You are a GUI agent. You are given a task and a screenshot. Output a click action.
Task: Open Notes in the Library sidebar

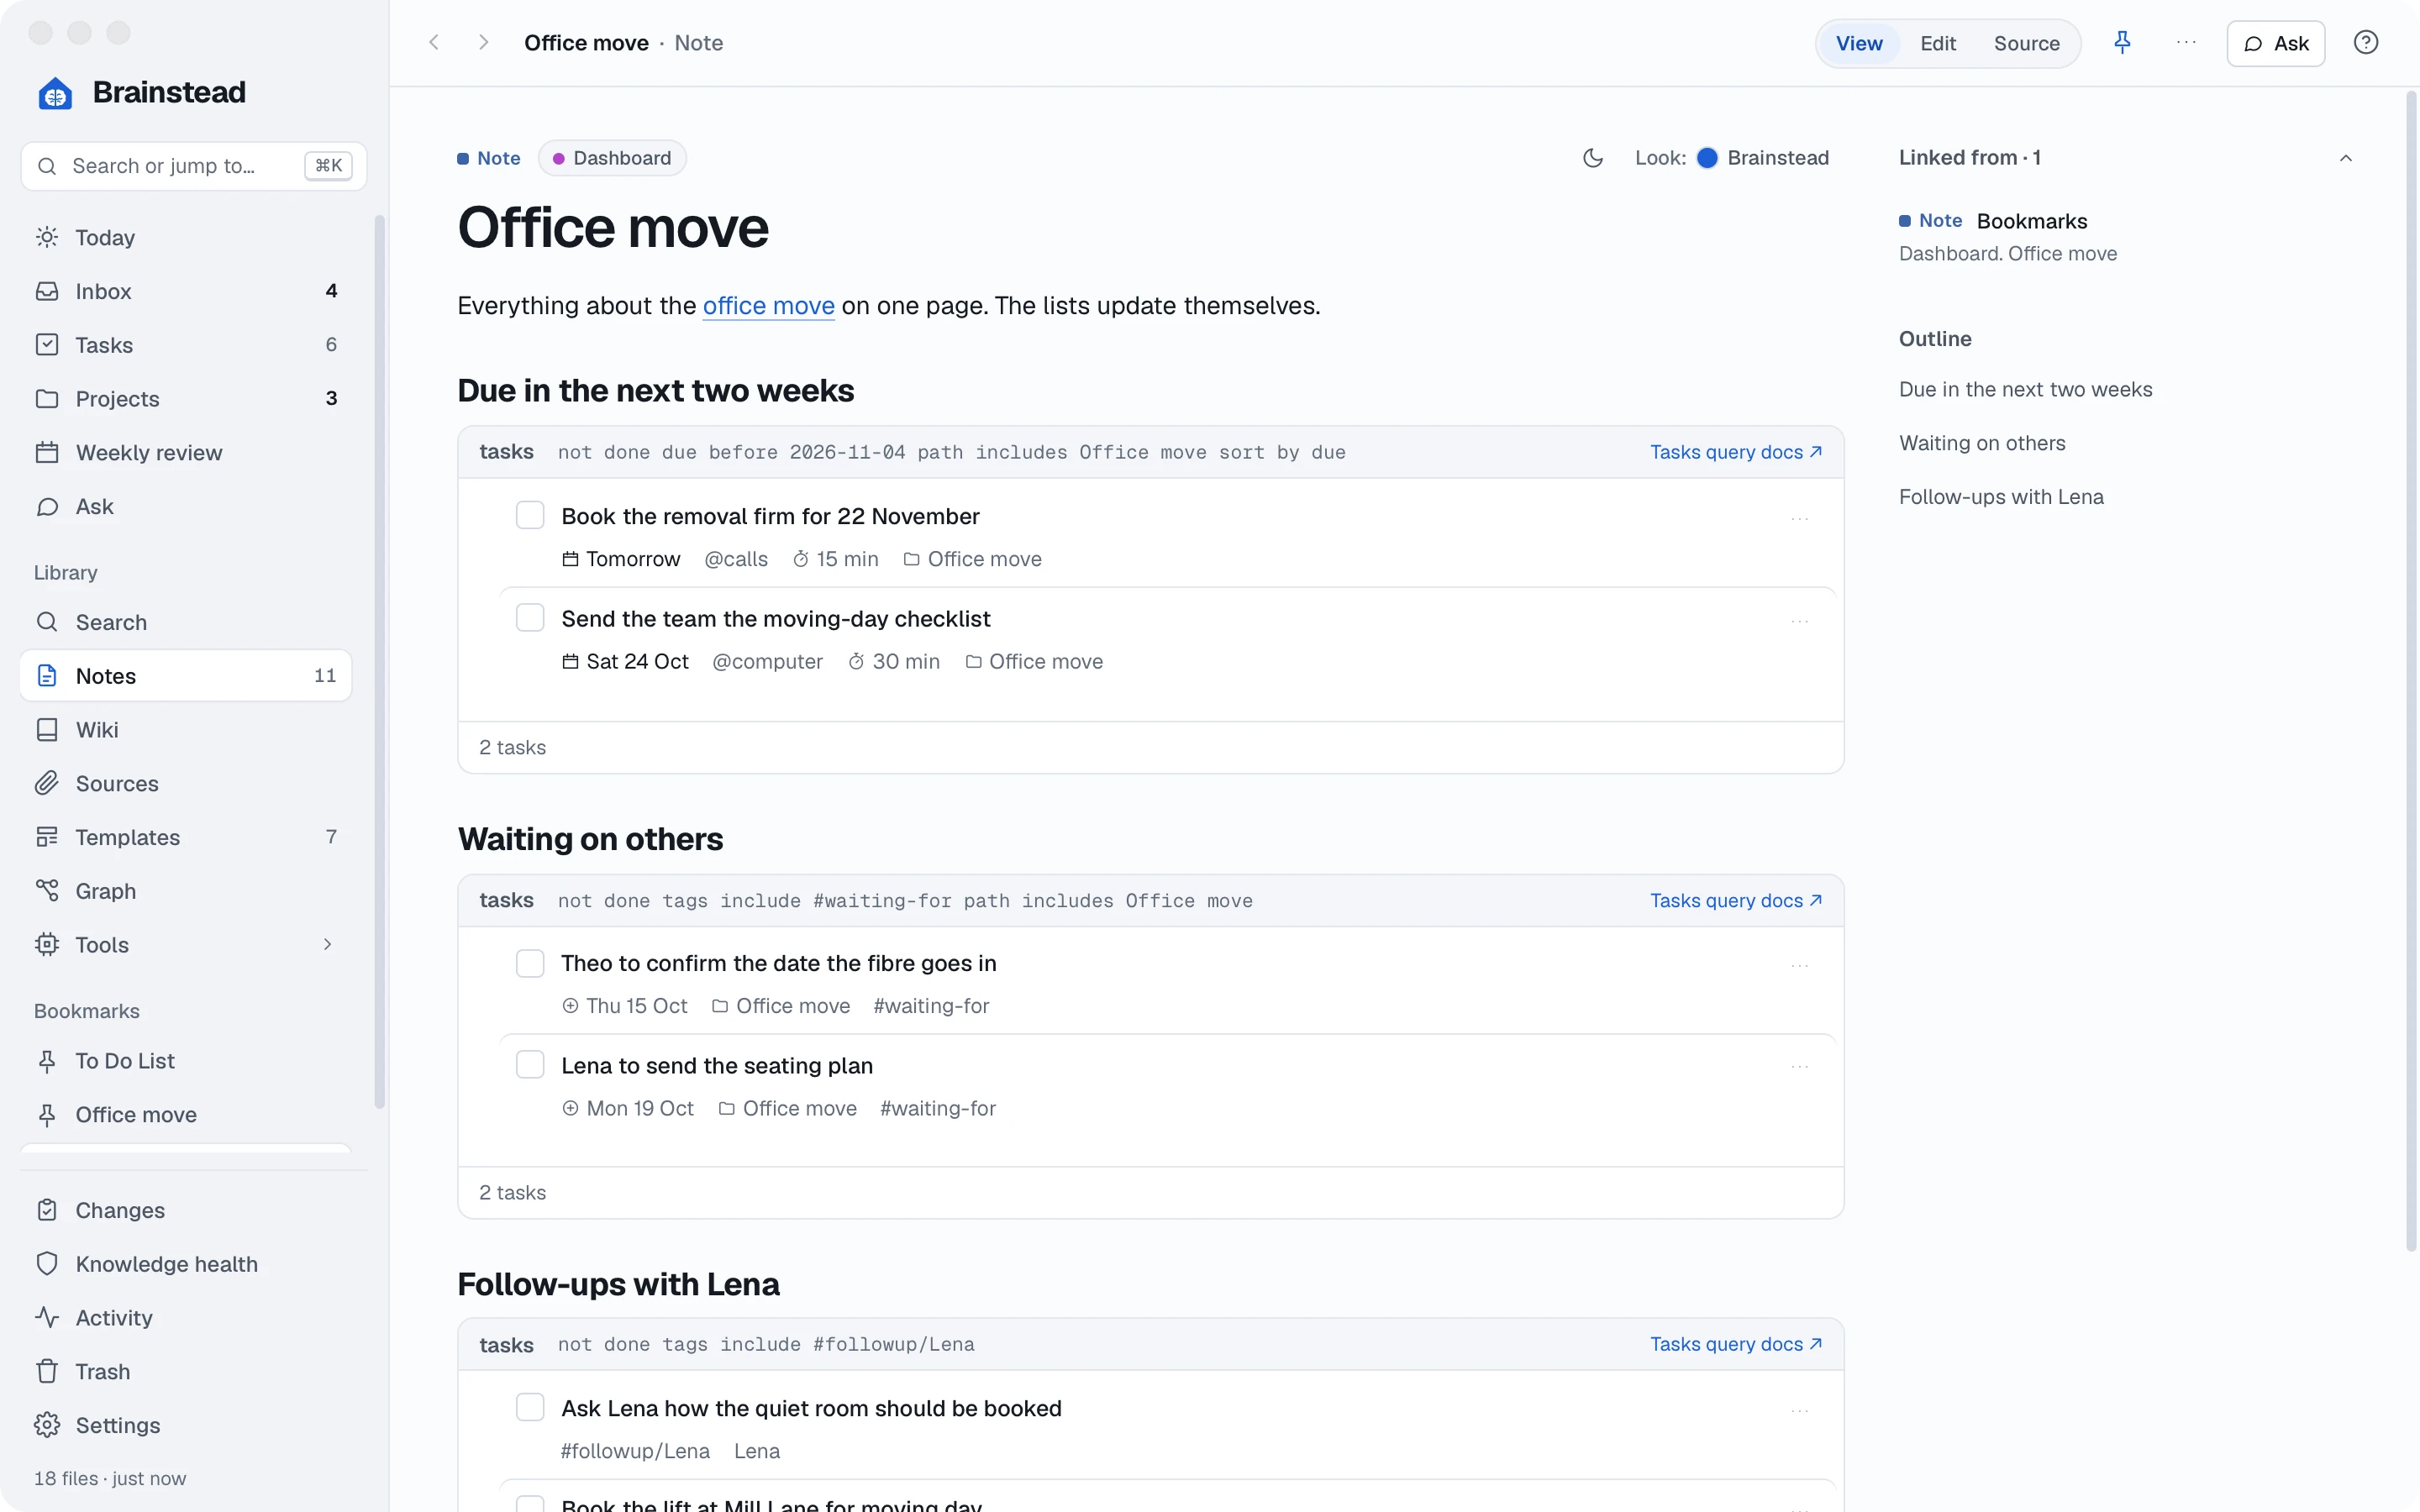click(186, 675)
